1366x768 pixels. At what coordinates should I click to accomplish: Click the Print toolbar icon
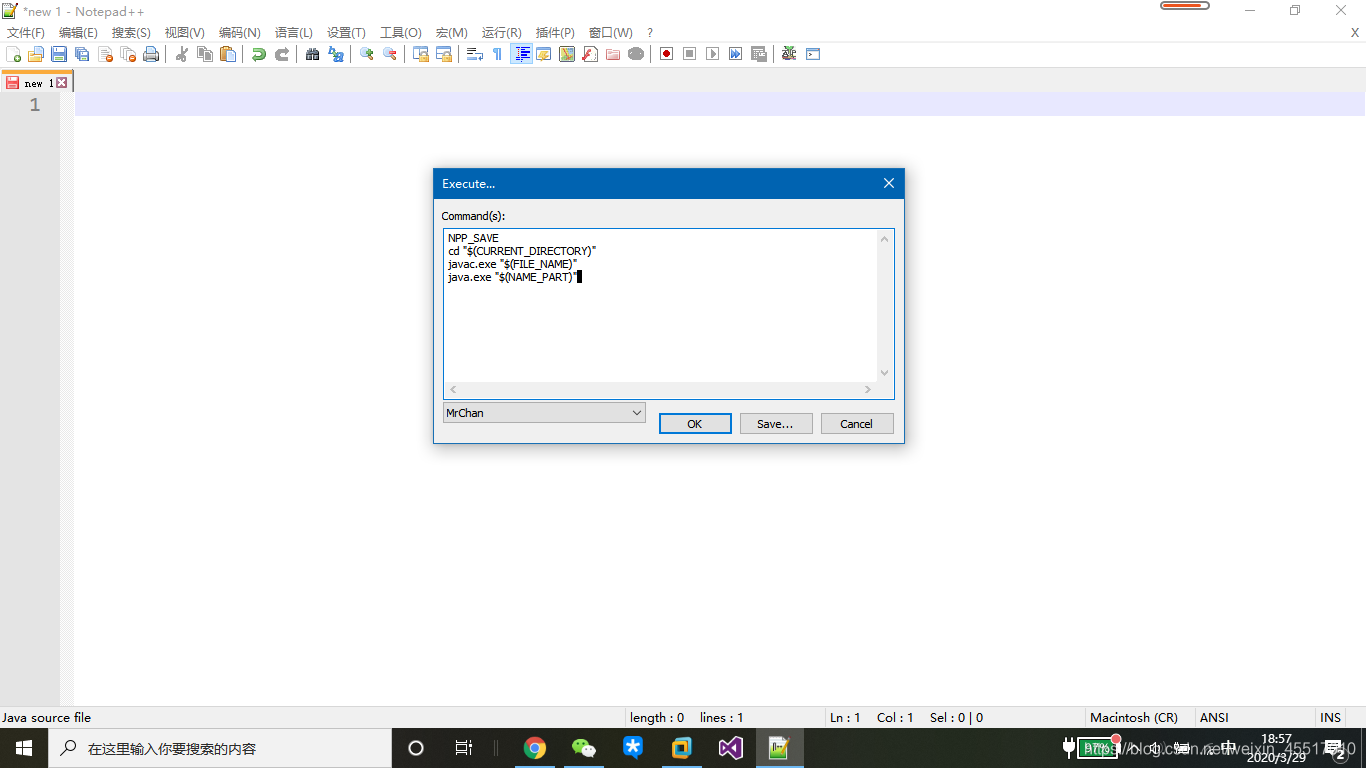pos(151,54)
